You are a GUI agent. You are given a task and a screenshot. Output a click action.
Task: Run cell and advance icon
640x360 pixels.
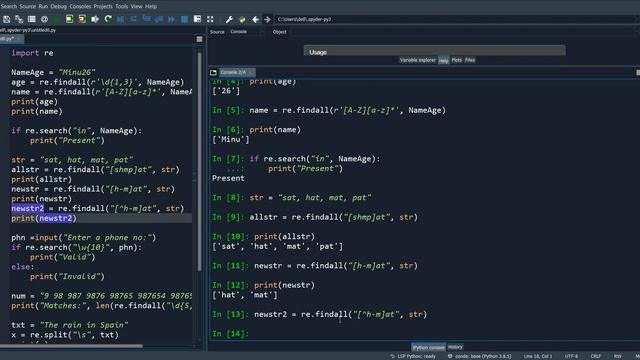click(82, 19)
